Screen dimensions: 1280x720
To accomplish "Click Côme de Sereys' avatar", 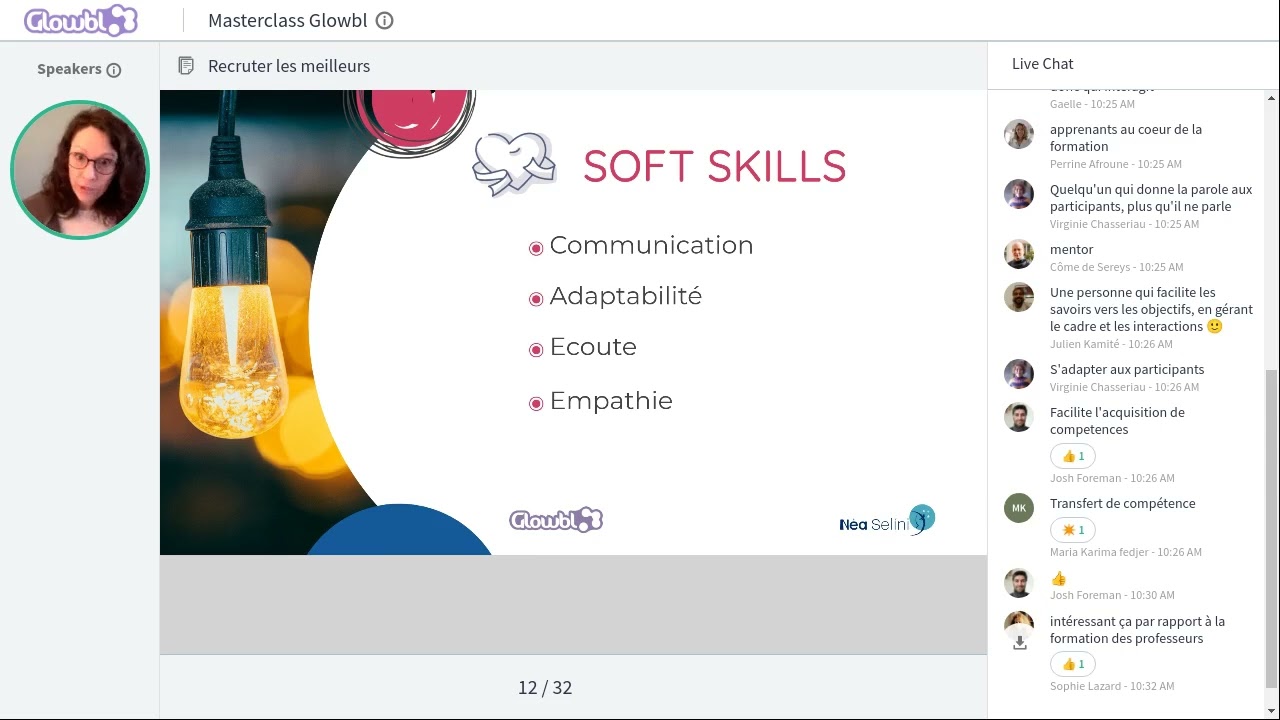I will coord(1019,254).
